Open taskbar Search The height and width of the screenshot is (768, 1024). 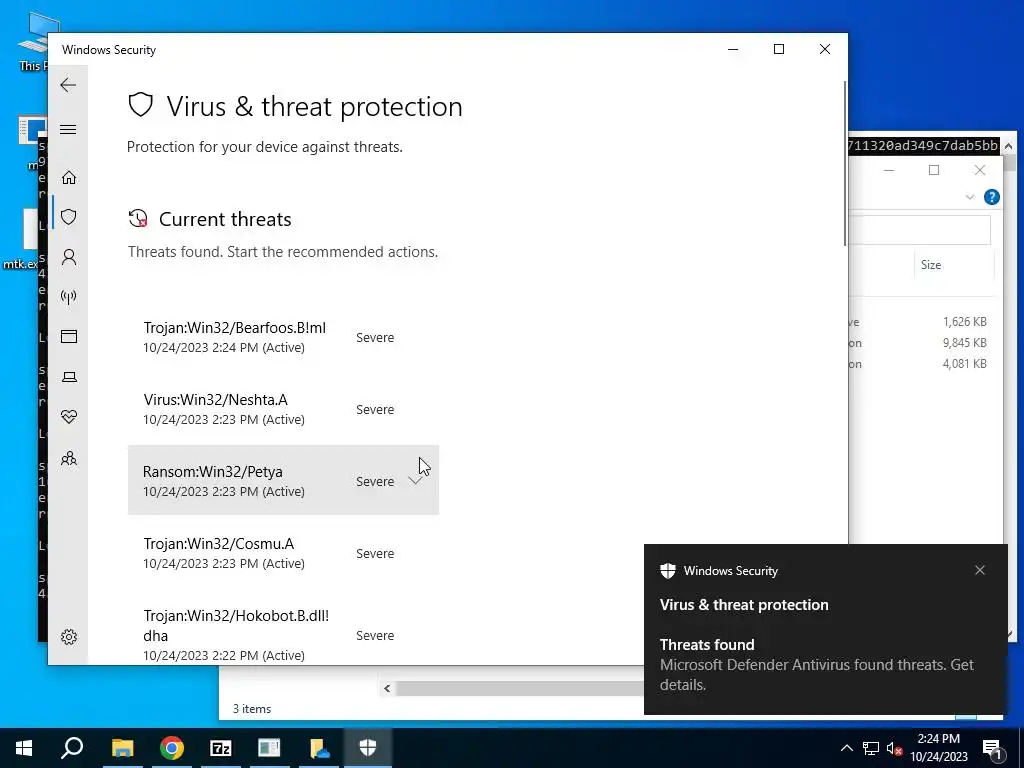click(x=72, y=748)
